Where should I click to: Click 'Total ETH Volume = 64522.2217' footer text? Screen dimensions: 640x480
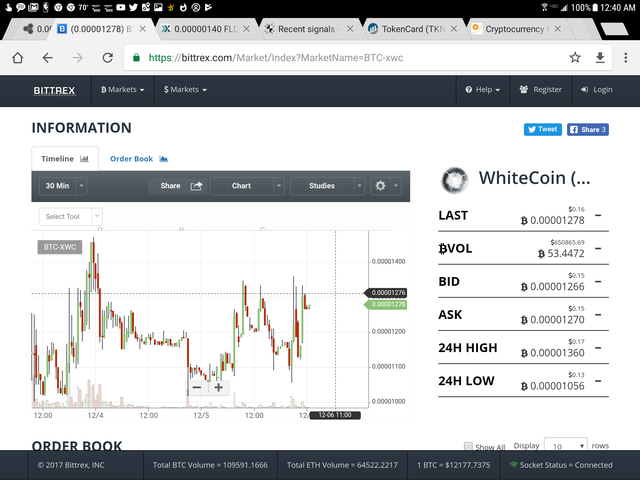pyautogui.click(x=342, y=465)
